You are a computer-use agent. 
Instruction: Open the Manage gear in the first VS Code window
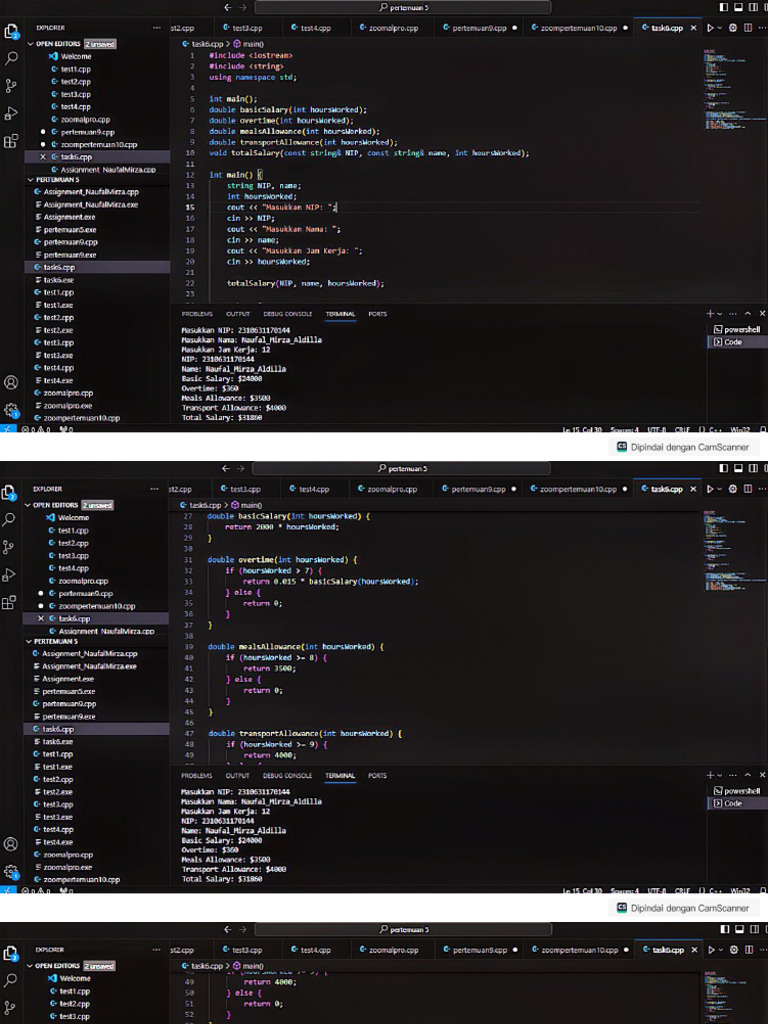click(x=11, y=410)
